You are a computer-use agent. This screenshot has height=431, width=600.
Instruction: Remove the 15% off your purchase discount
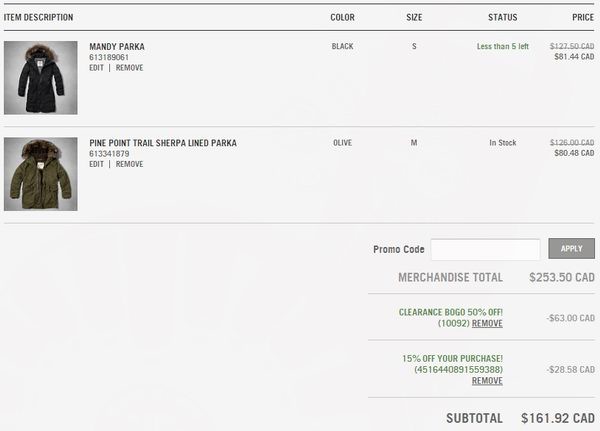(487, 381)
